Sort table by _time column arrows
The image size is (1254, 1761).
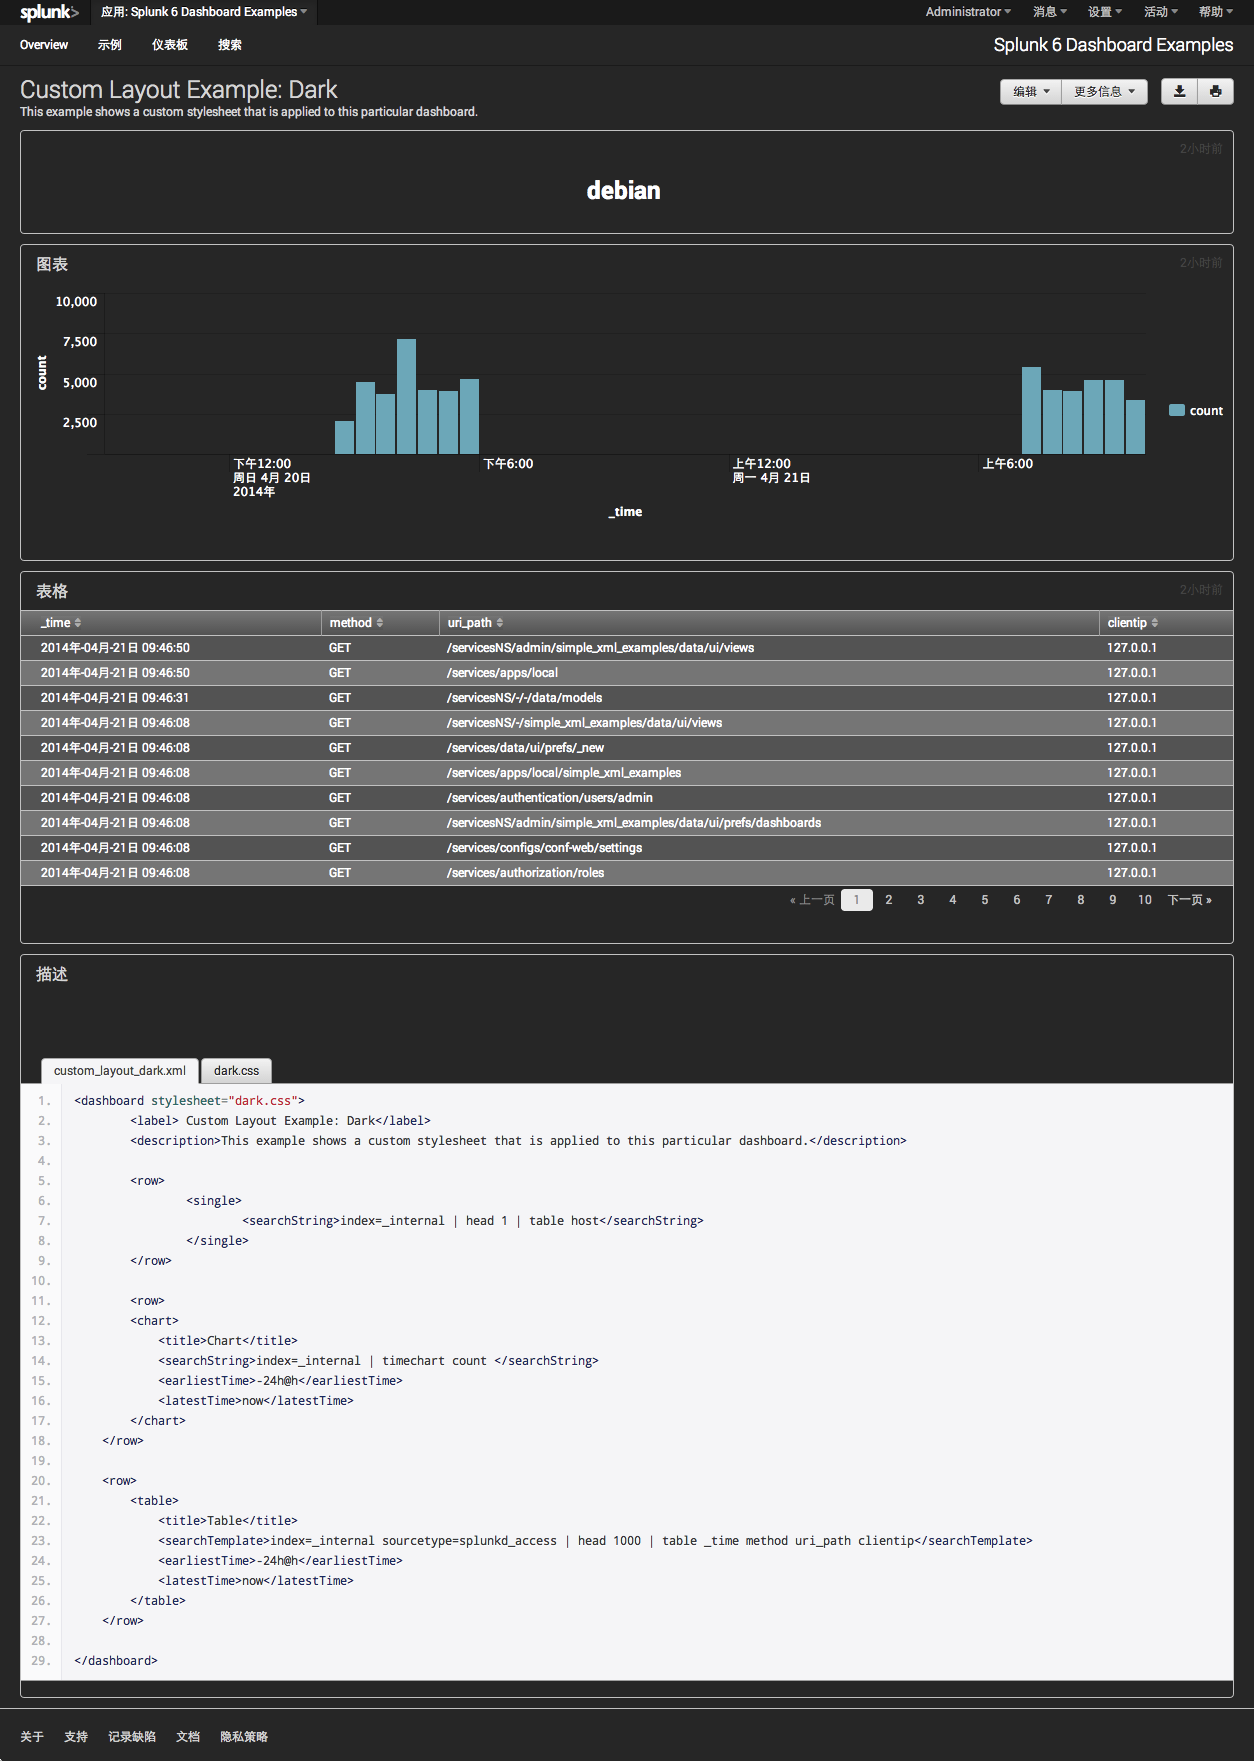(77, 623)
